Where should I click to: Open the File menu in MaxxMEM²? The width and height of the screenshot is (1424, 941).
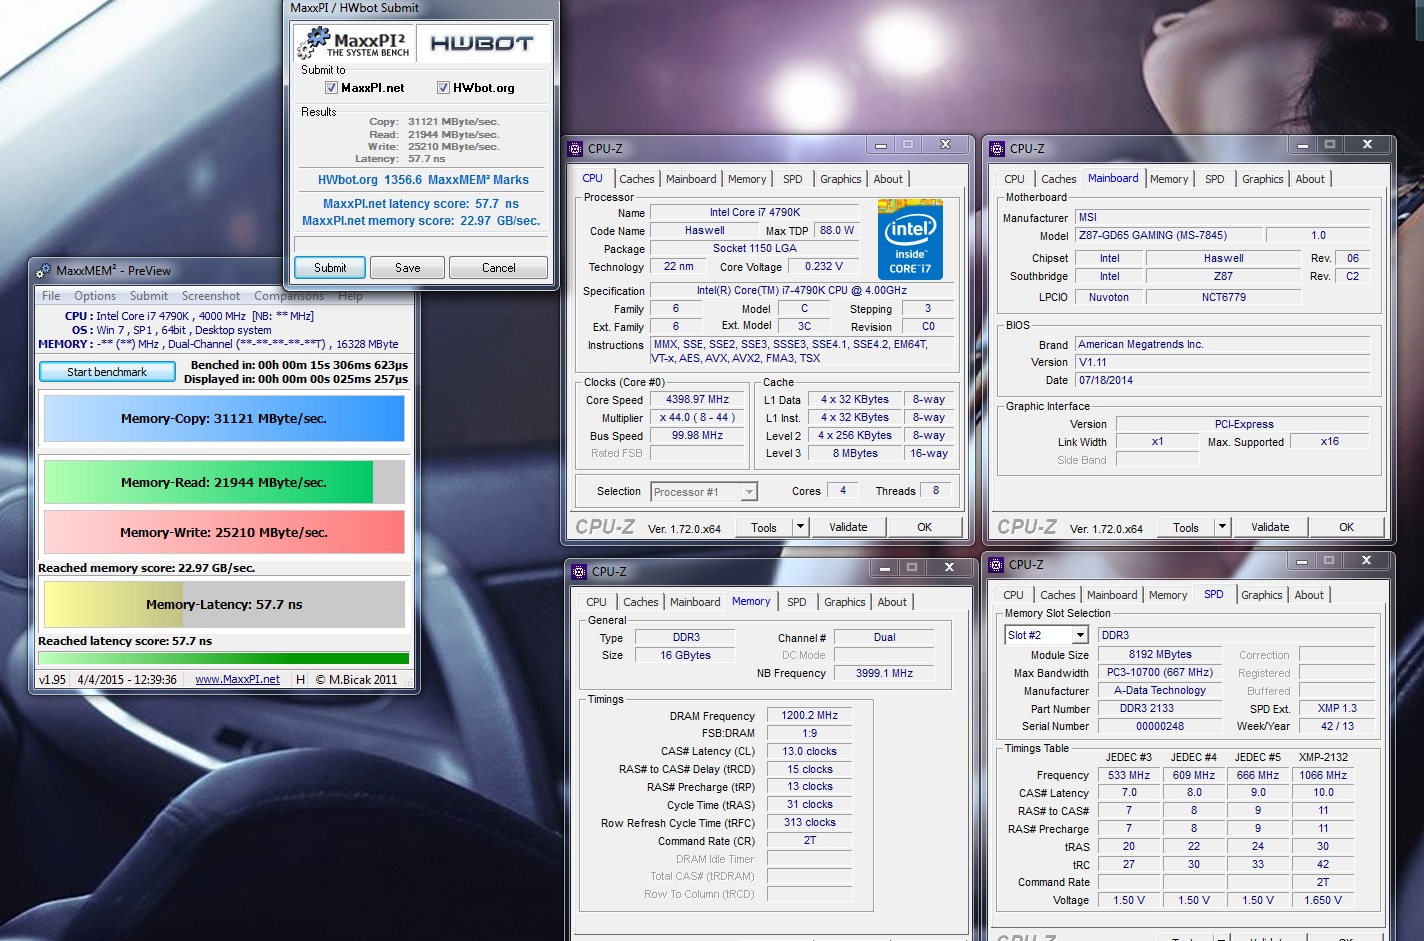tap(51, 296)
